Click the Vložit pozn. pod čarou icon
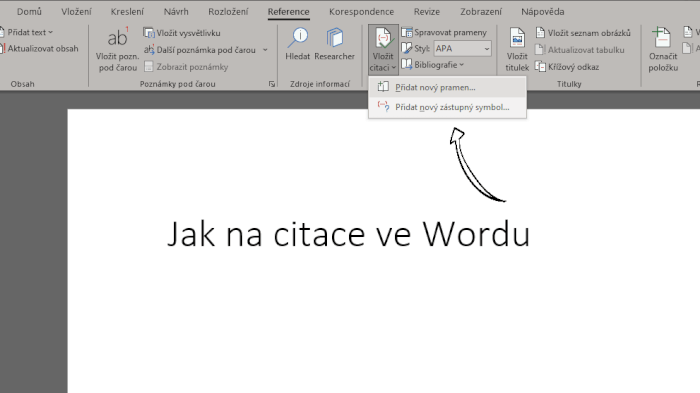The width and height of the screenshot is (700, 393). [117, 38]
